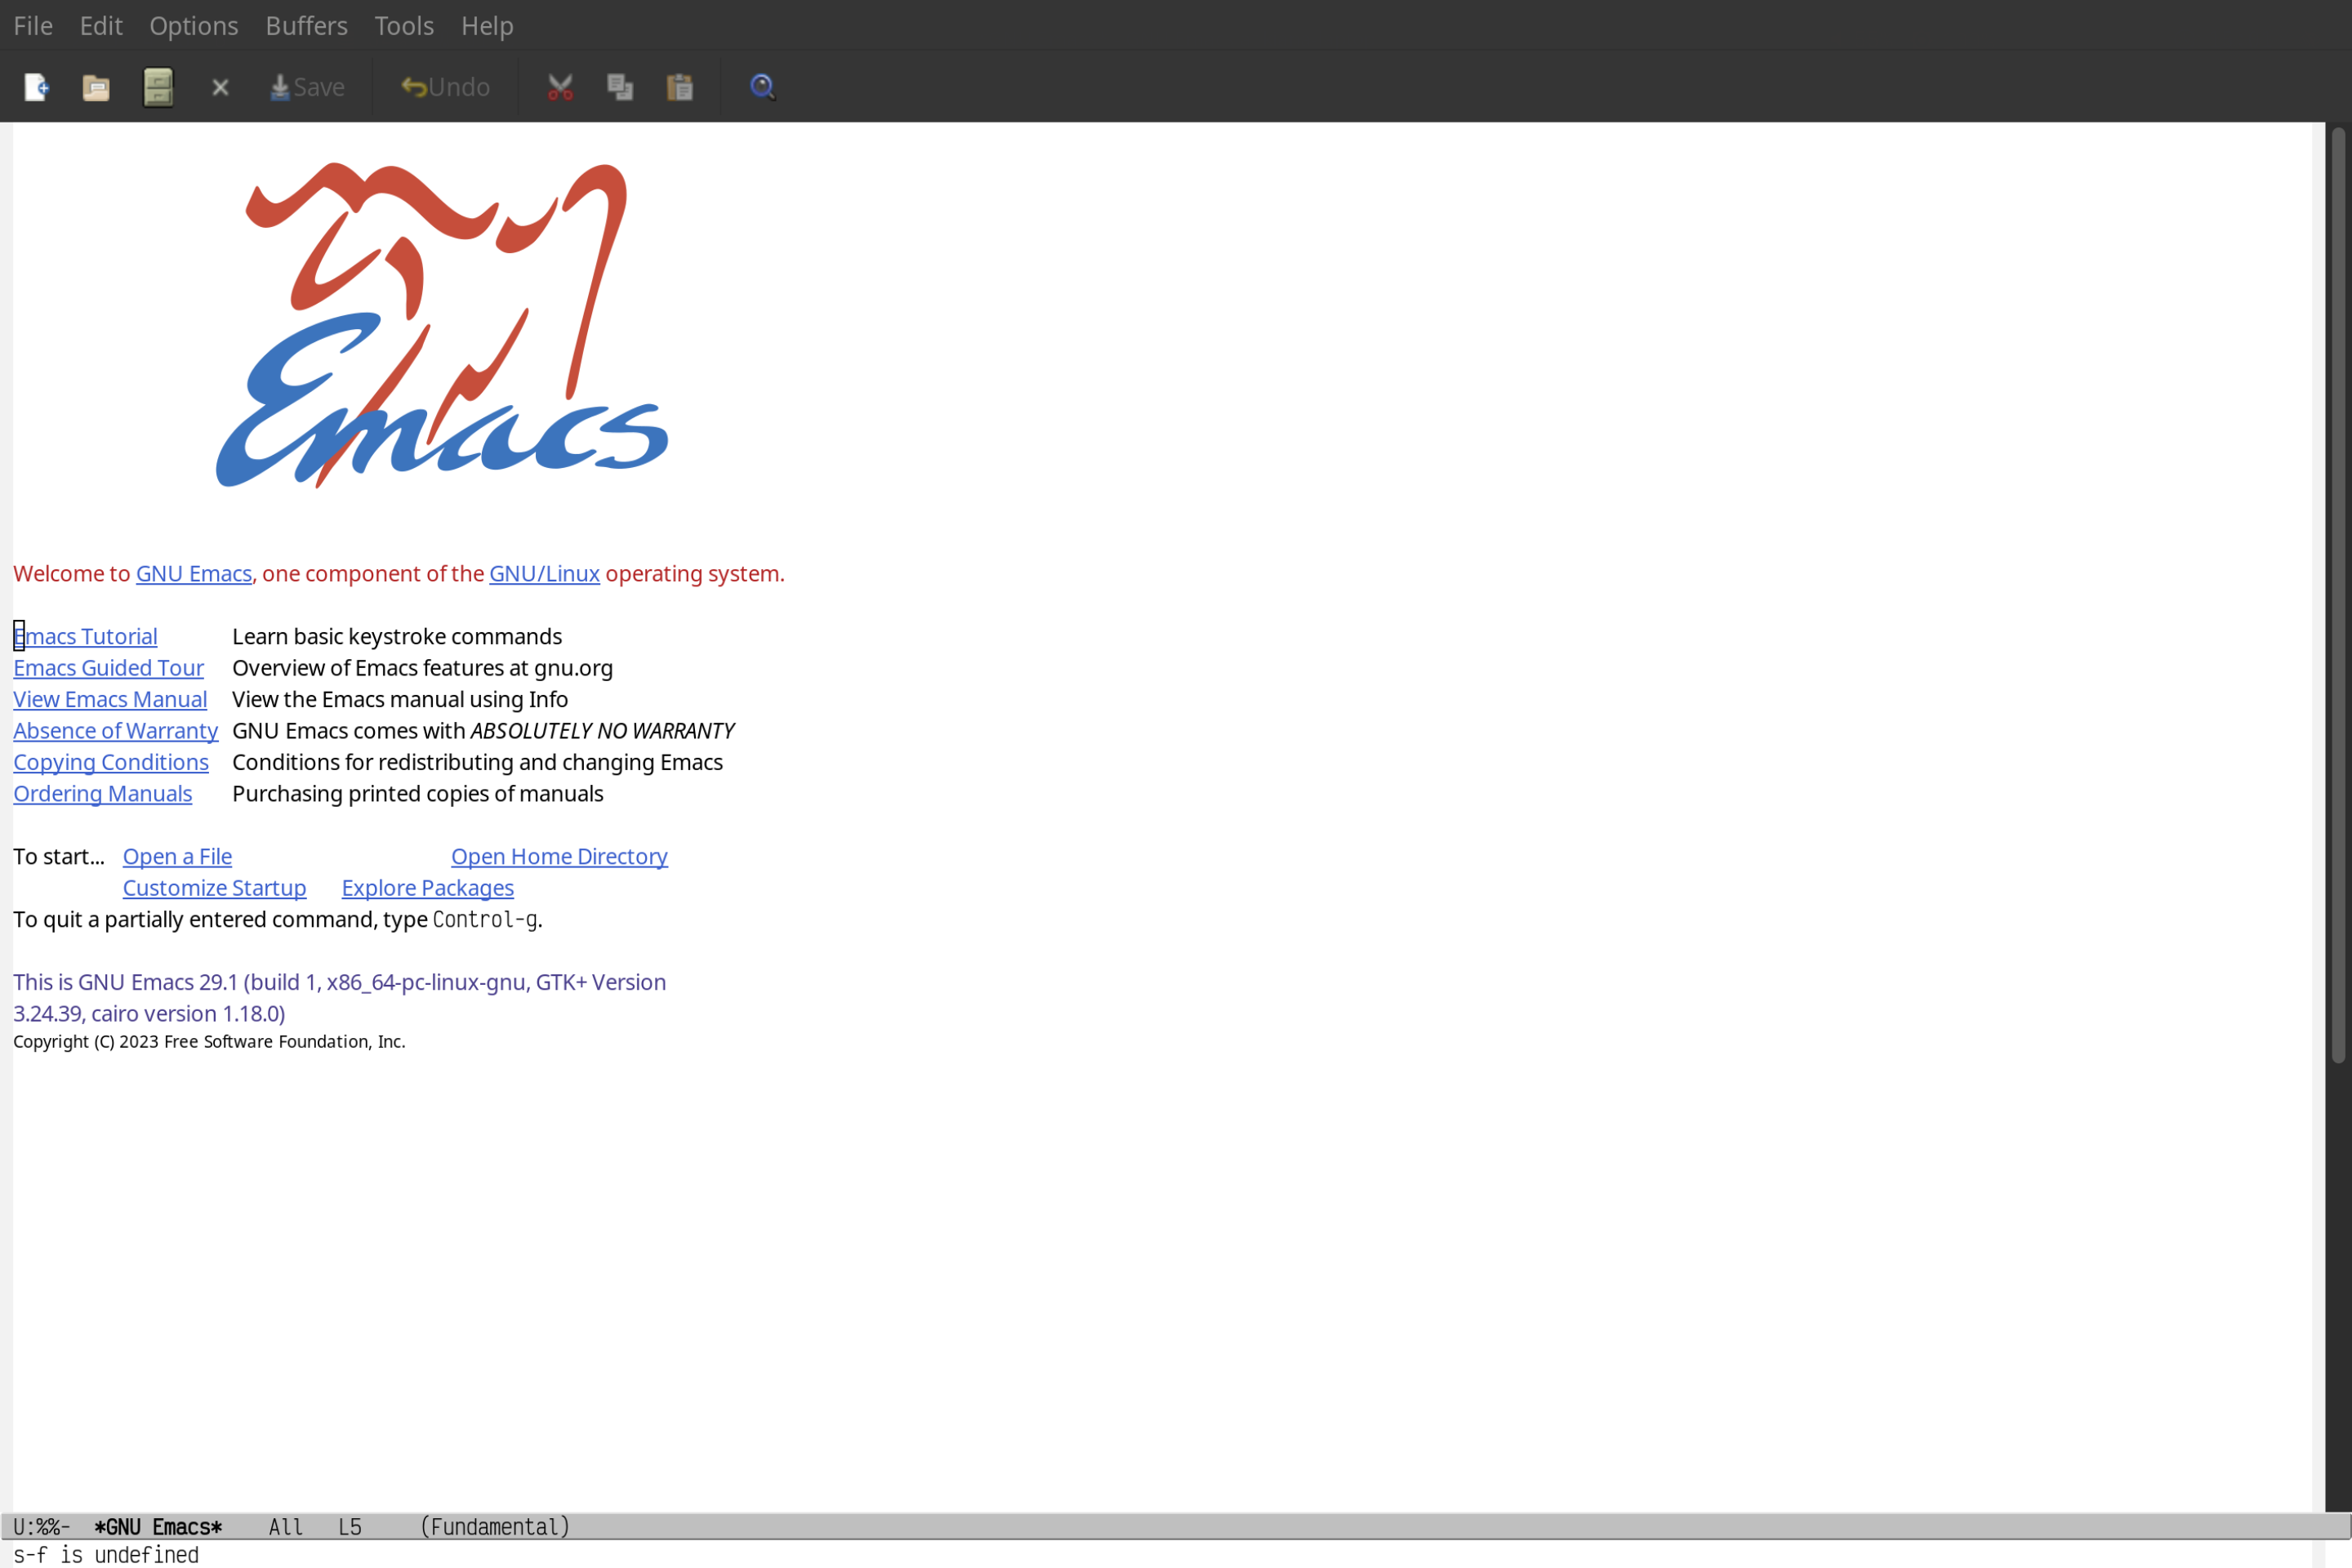Click the Explore Packages link
Screen dimensions: 2352x1568
tap(427, 887)
